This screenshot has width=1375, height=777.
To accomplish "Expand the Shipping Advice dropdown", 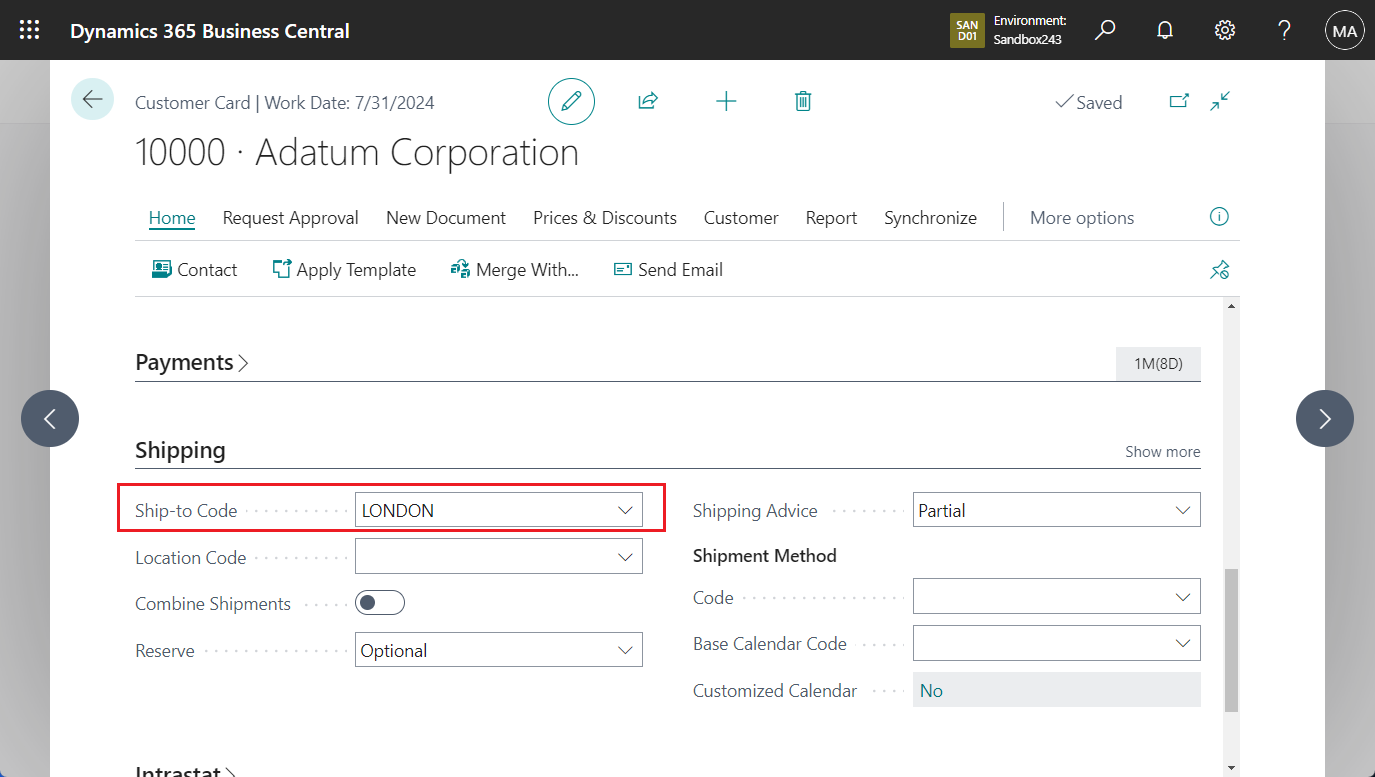I will click(x=1184, y=509).
